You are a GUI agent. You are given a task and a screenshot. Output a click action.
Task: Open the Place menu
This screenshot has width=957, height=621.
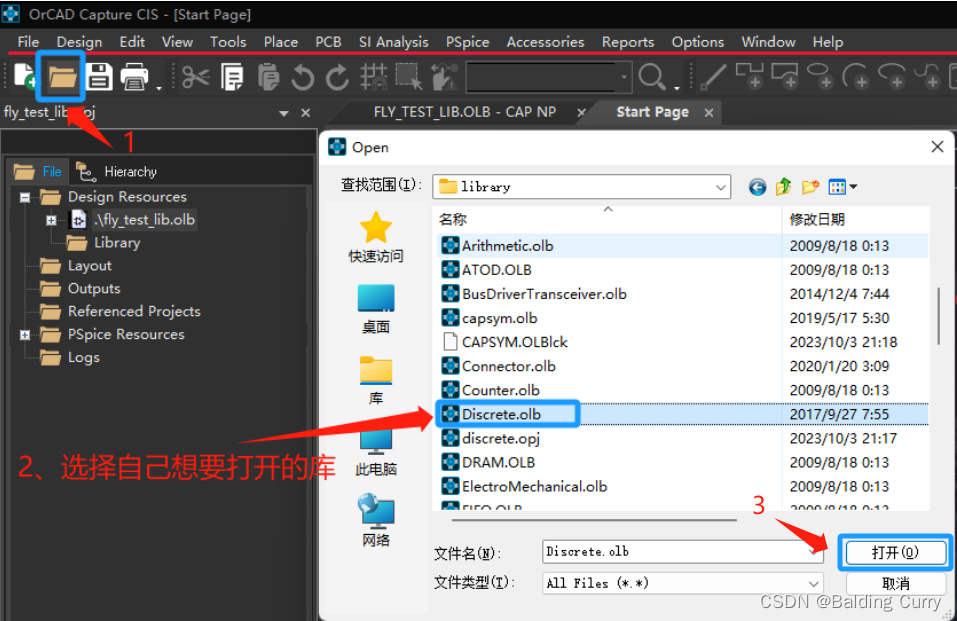(x=281, y=42)
